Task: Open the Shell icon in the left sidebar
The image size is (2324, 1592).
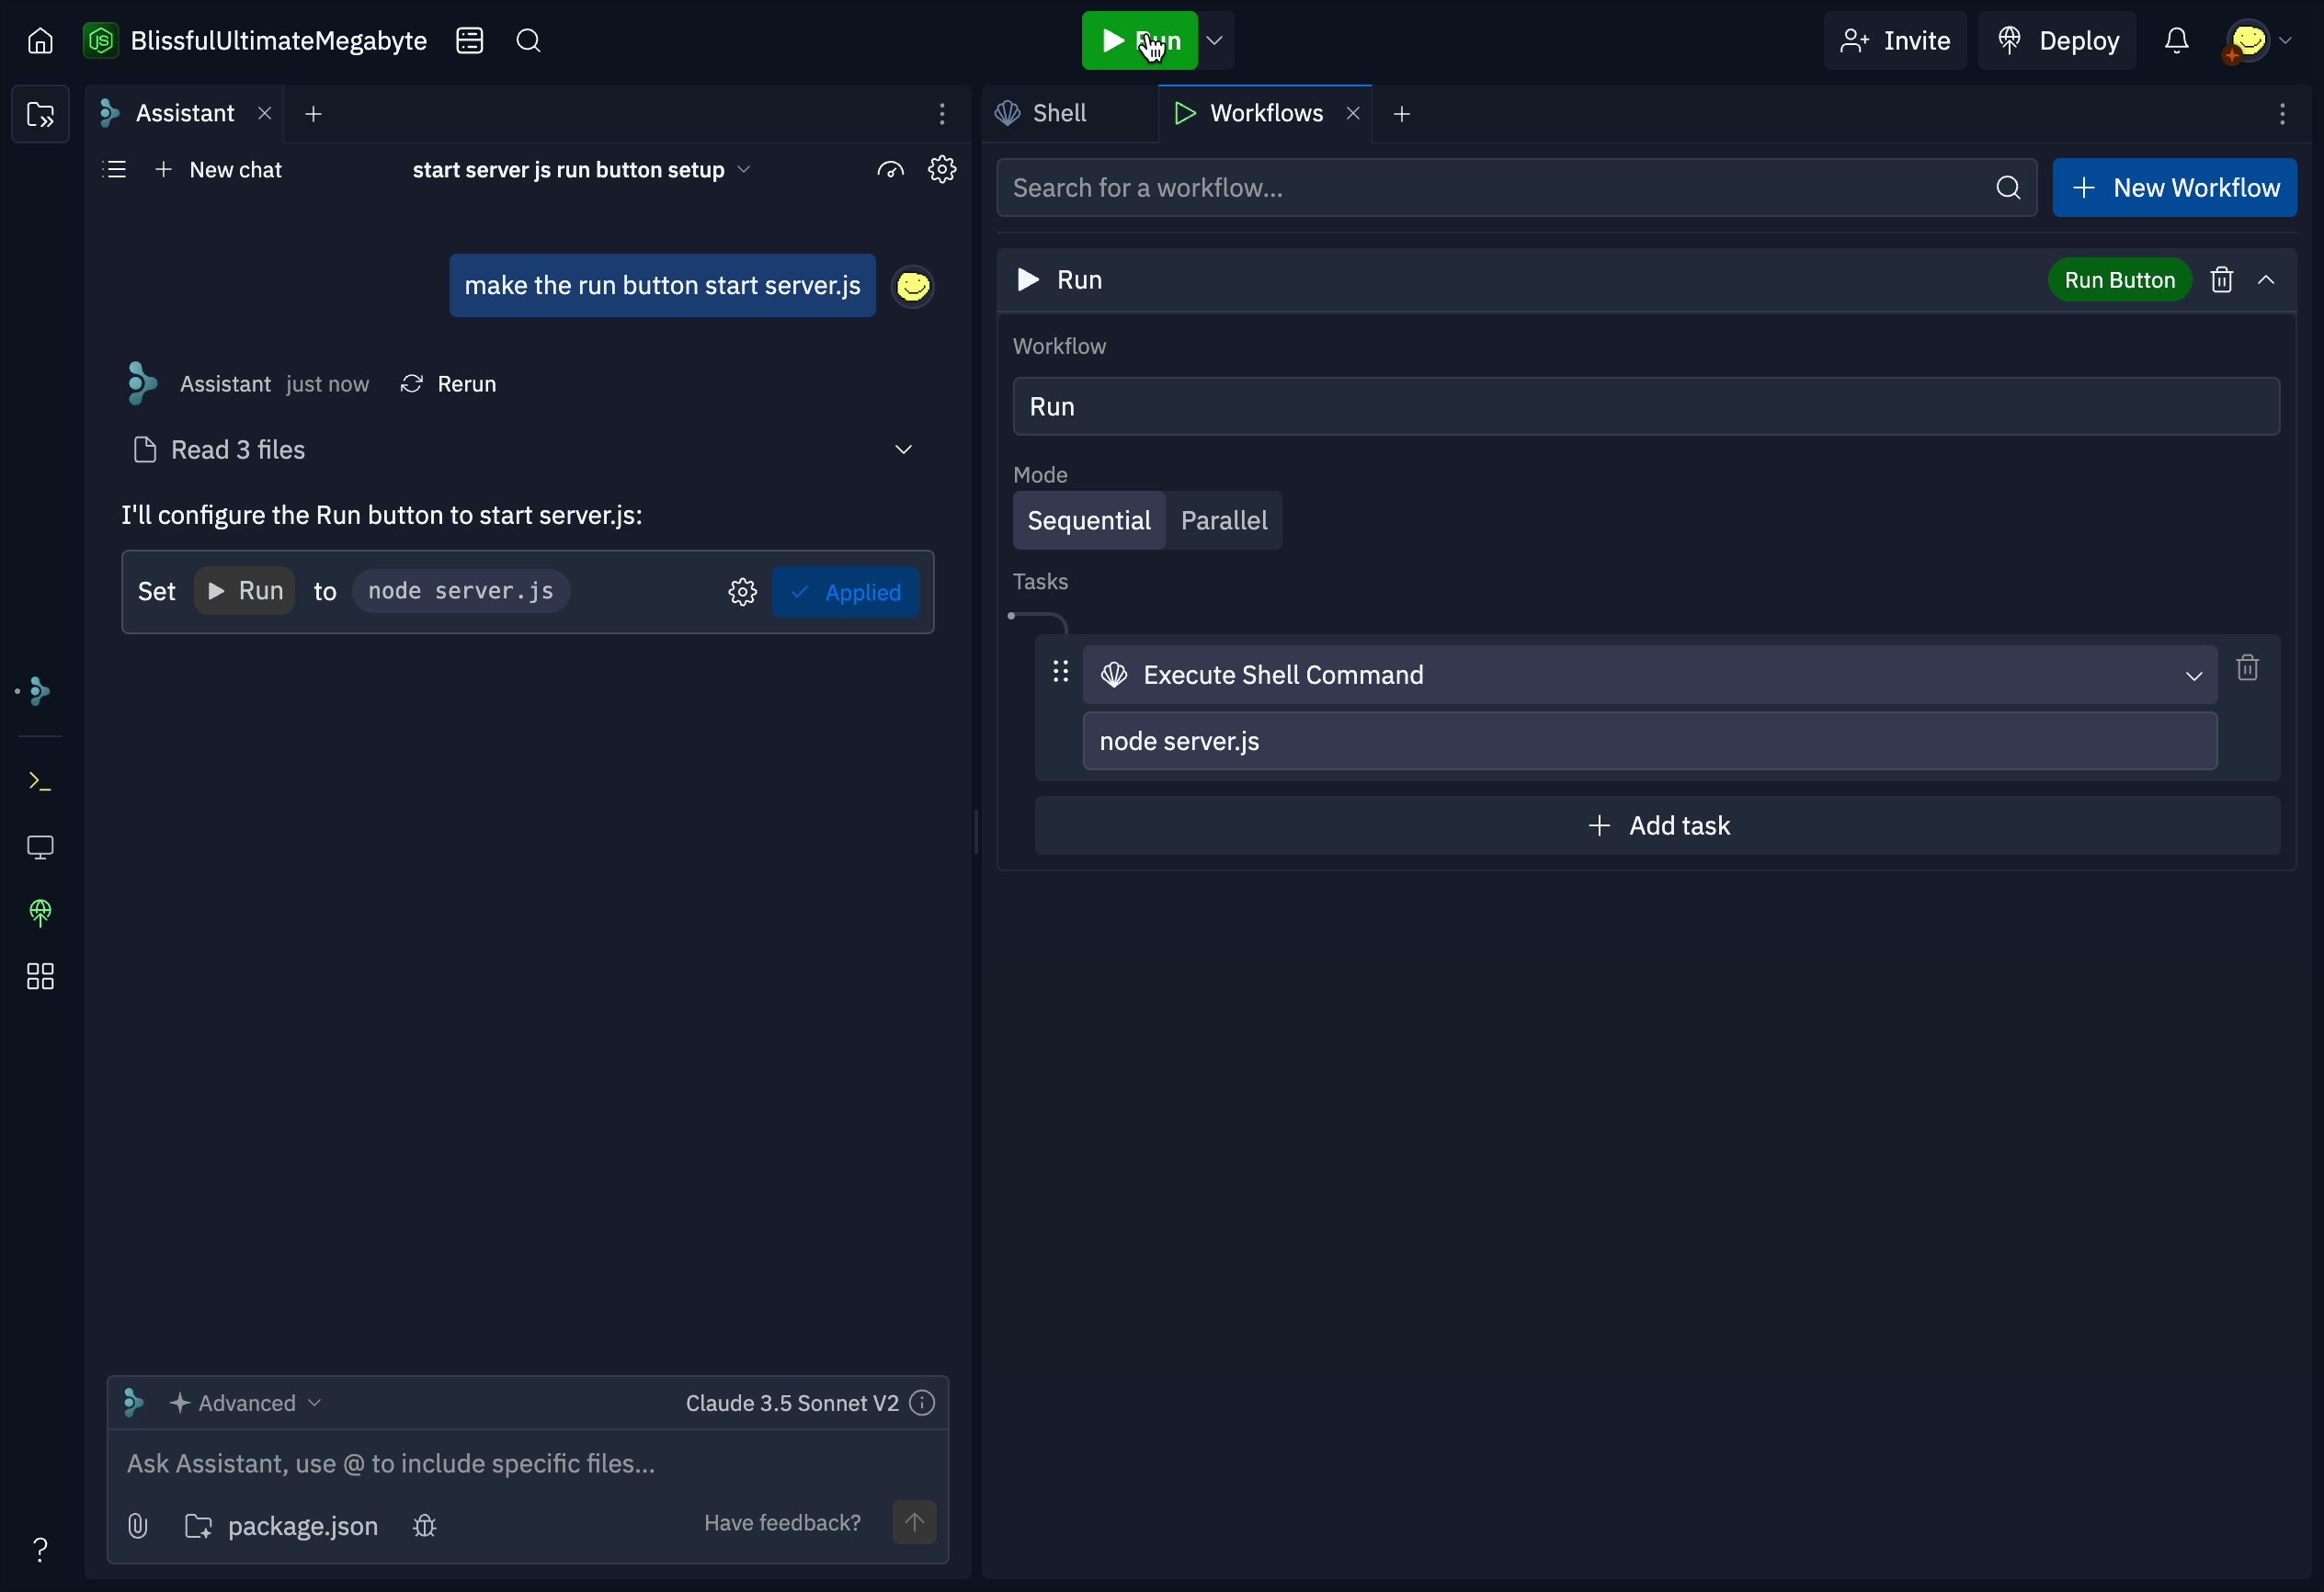Action: pos(39,781)
